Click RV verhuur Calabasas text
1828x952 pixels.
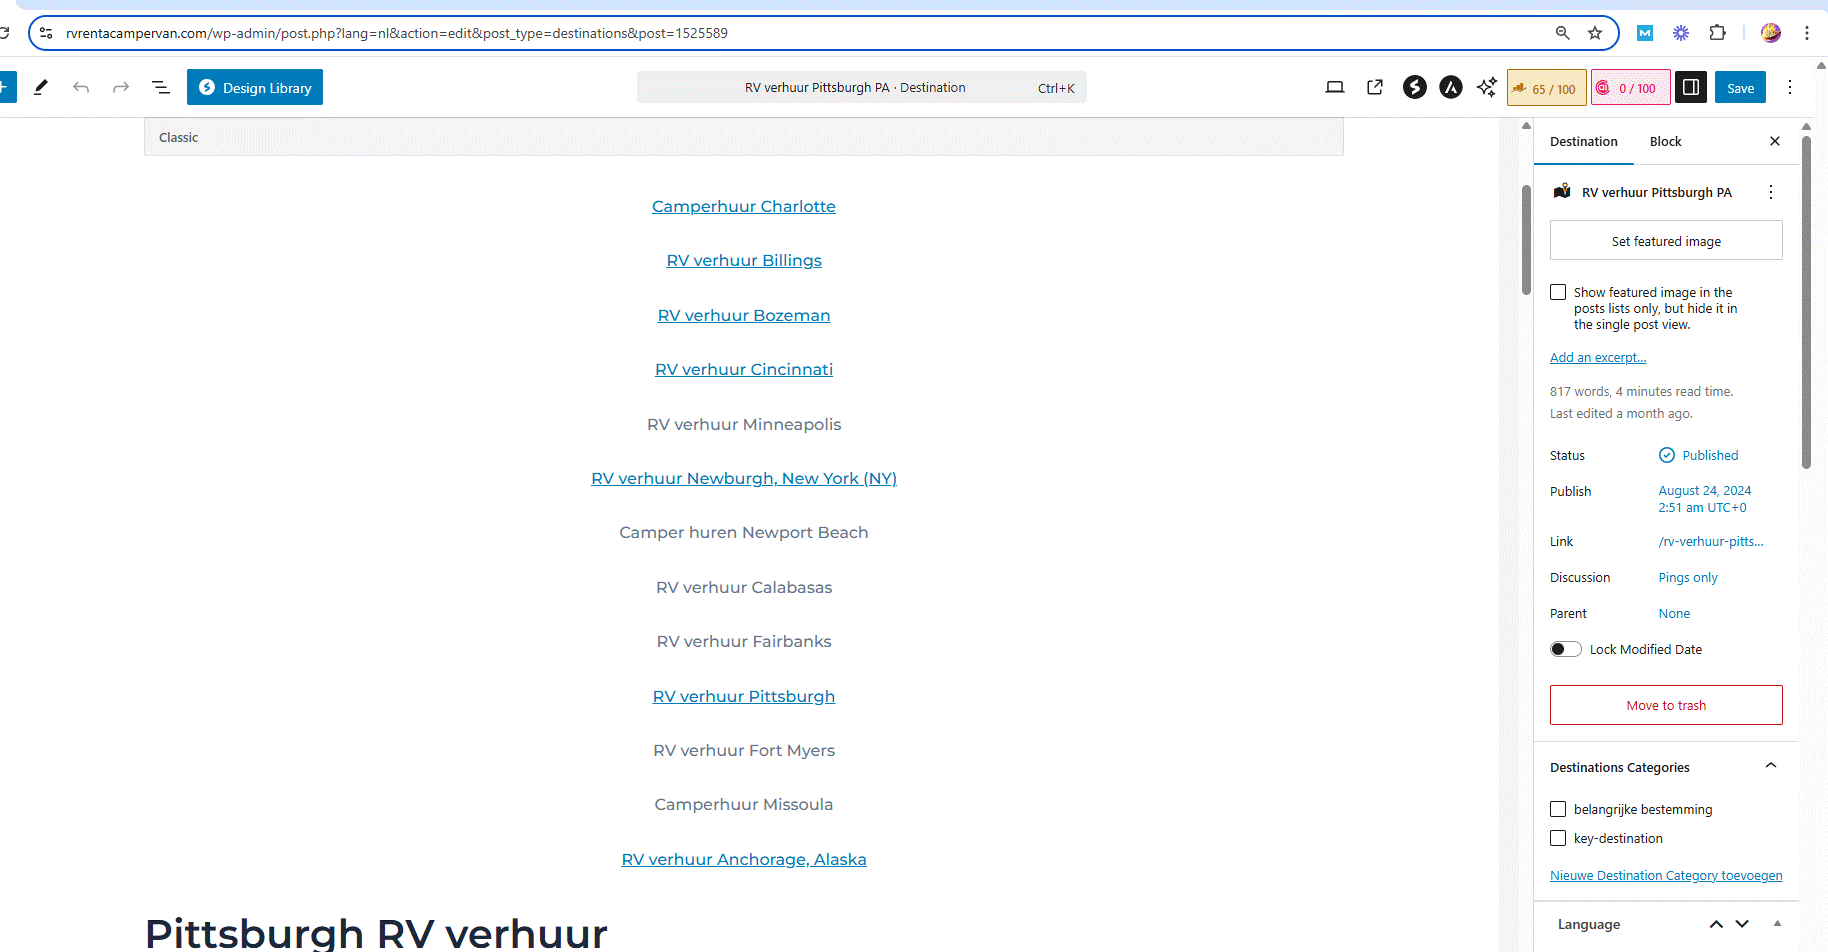(x=744, y=587)
